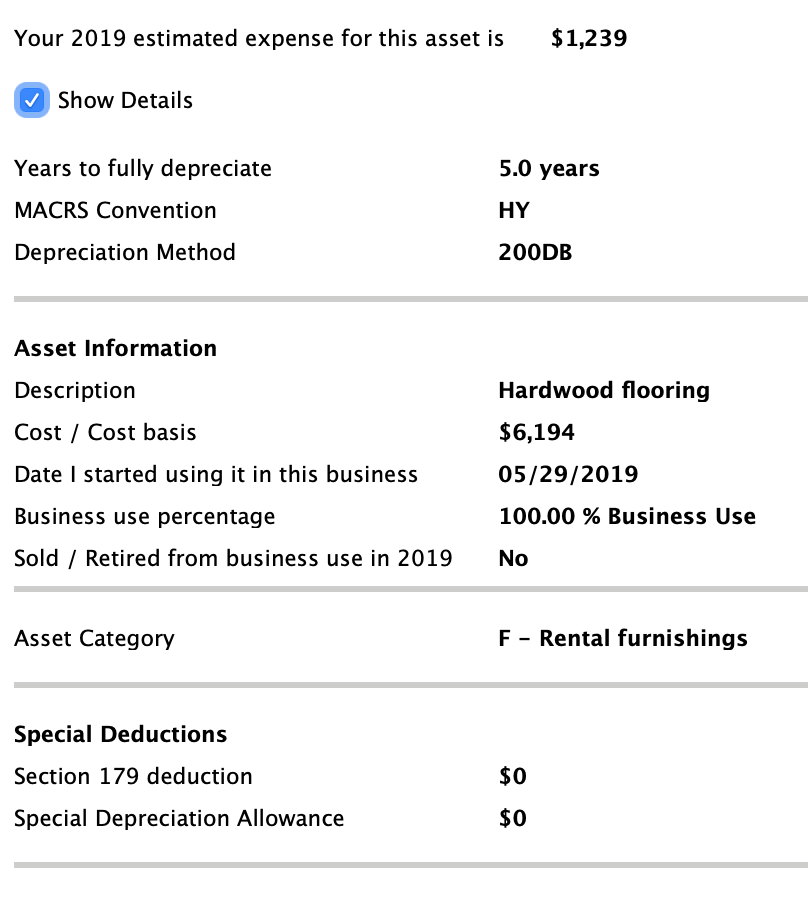Click the 05/29/2019 start date
This screenshot has width=808, height=904.
[x=568, y=474]
